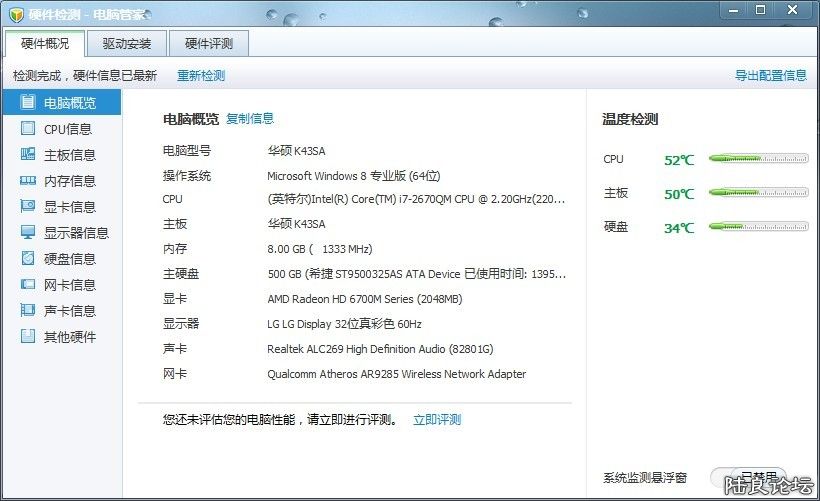Switch to the 硬件评测 tab
Screen dimensions: 820x501
click(209, 44)
